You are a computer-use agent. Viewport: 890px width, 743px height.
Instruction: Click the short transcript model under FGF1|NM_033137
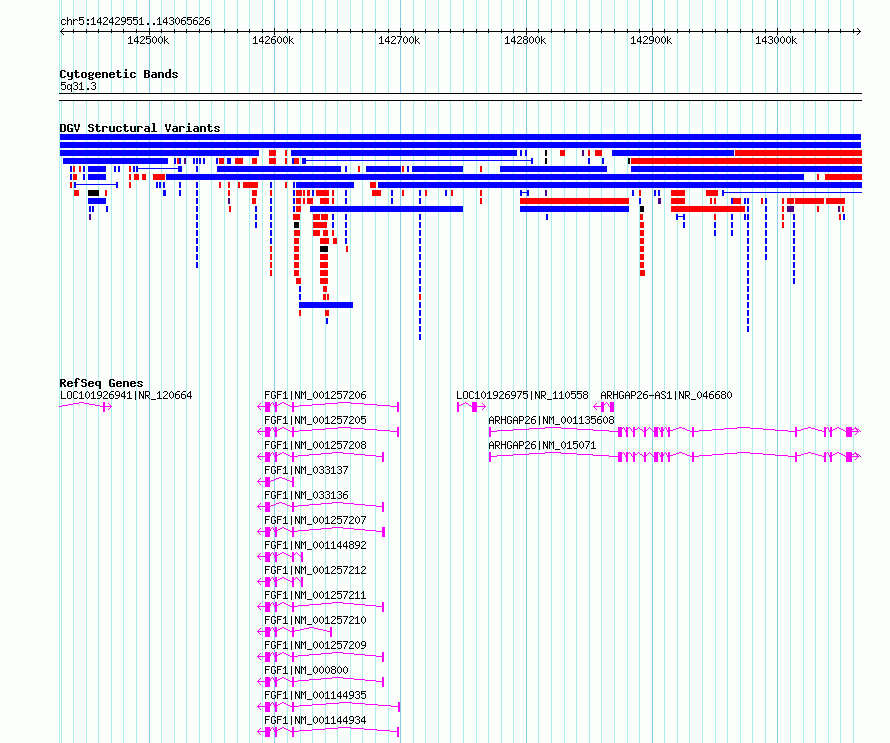point(276,481)
